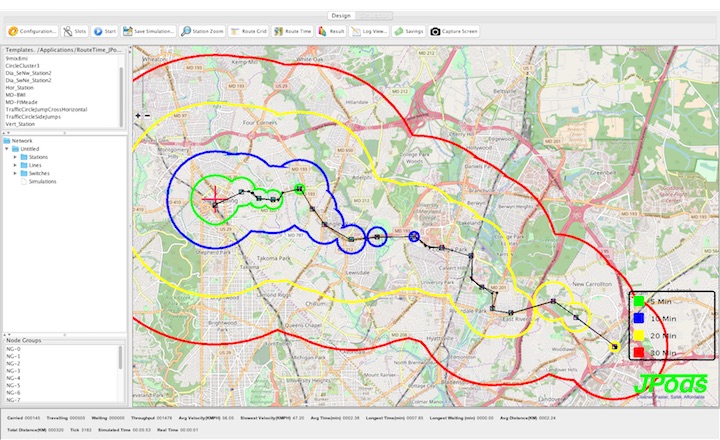Image resolution: width=720 pixels, height=440 pixels.
Task: Activate the Station Zoom tool
Action: pyautogui.click(x=202, y=31)
